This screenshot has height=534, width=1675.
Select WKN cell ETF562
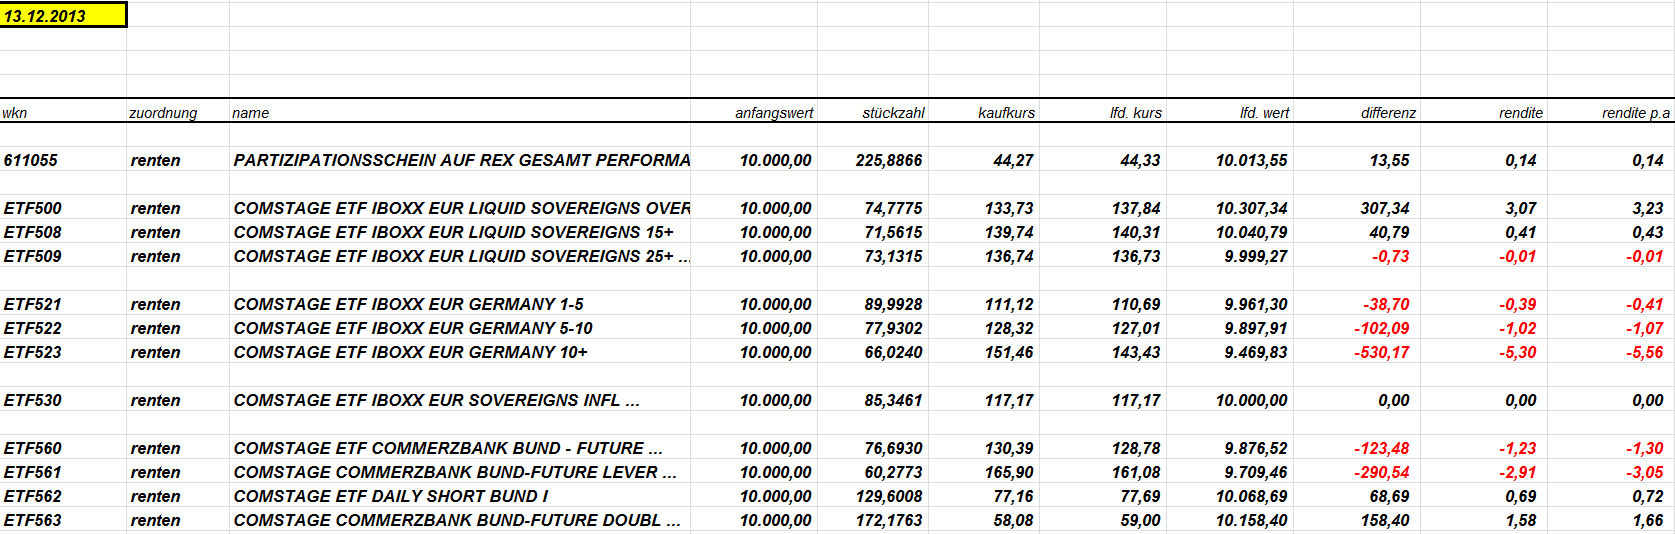(x=63, y=495)
